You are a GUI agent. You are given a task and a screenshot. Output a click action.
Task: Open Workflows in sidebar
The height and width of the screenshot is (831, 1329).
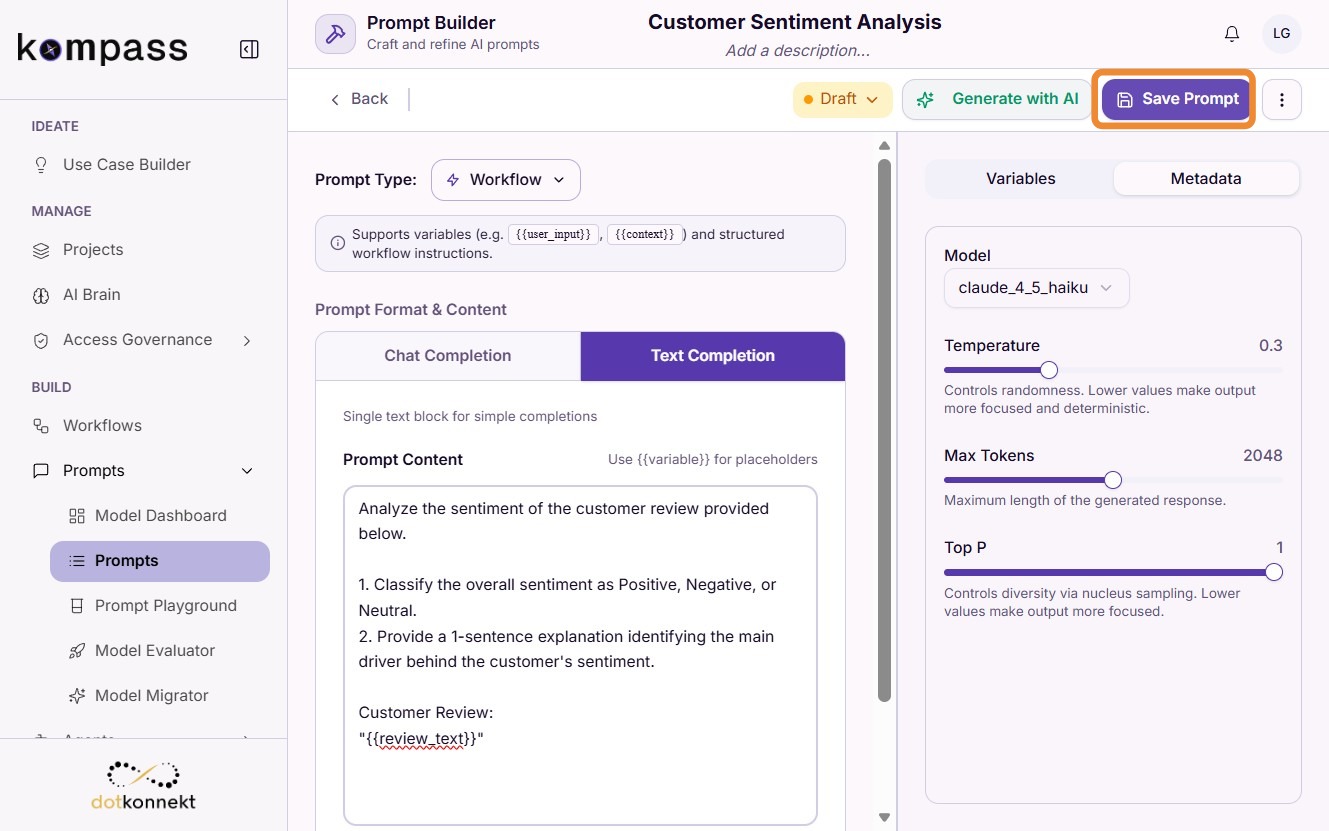(102, 426)
